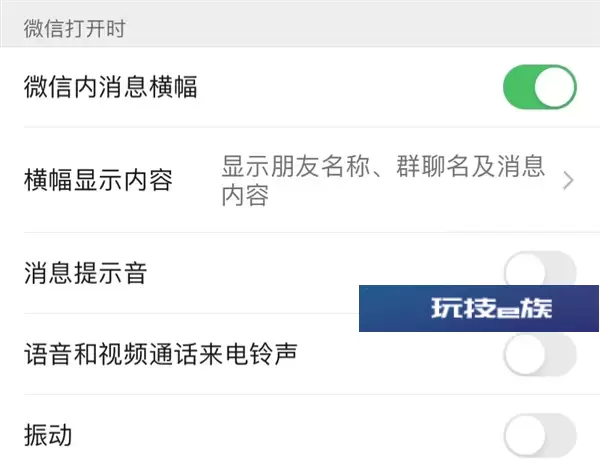
Task: Open 横幅显示内容 setting row
Action: coord(300,180)
